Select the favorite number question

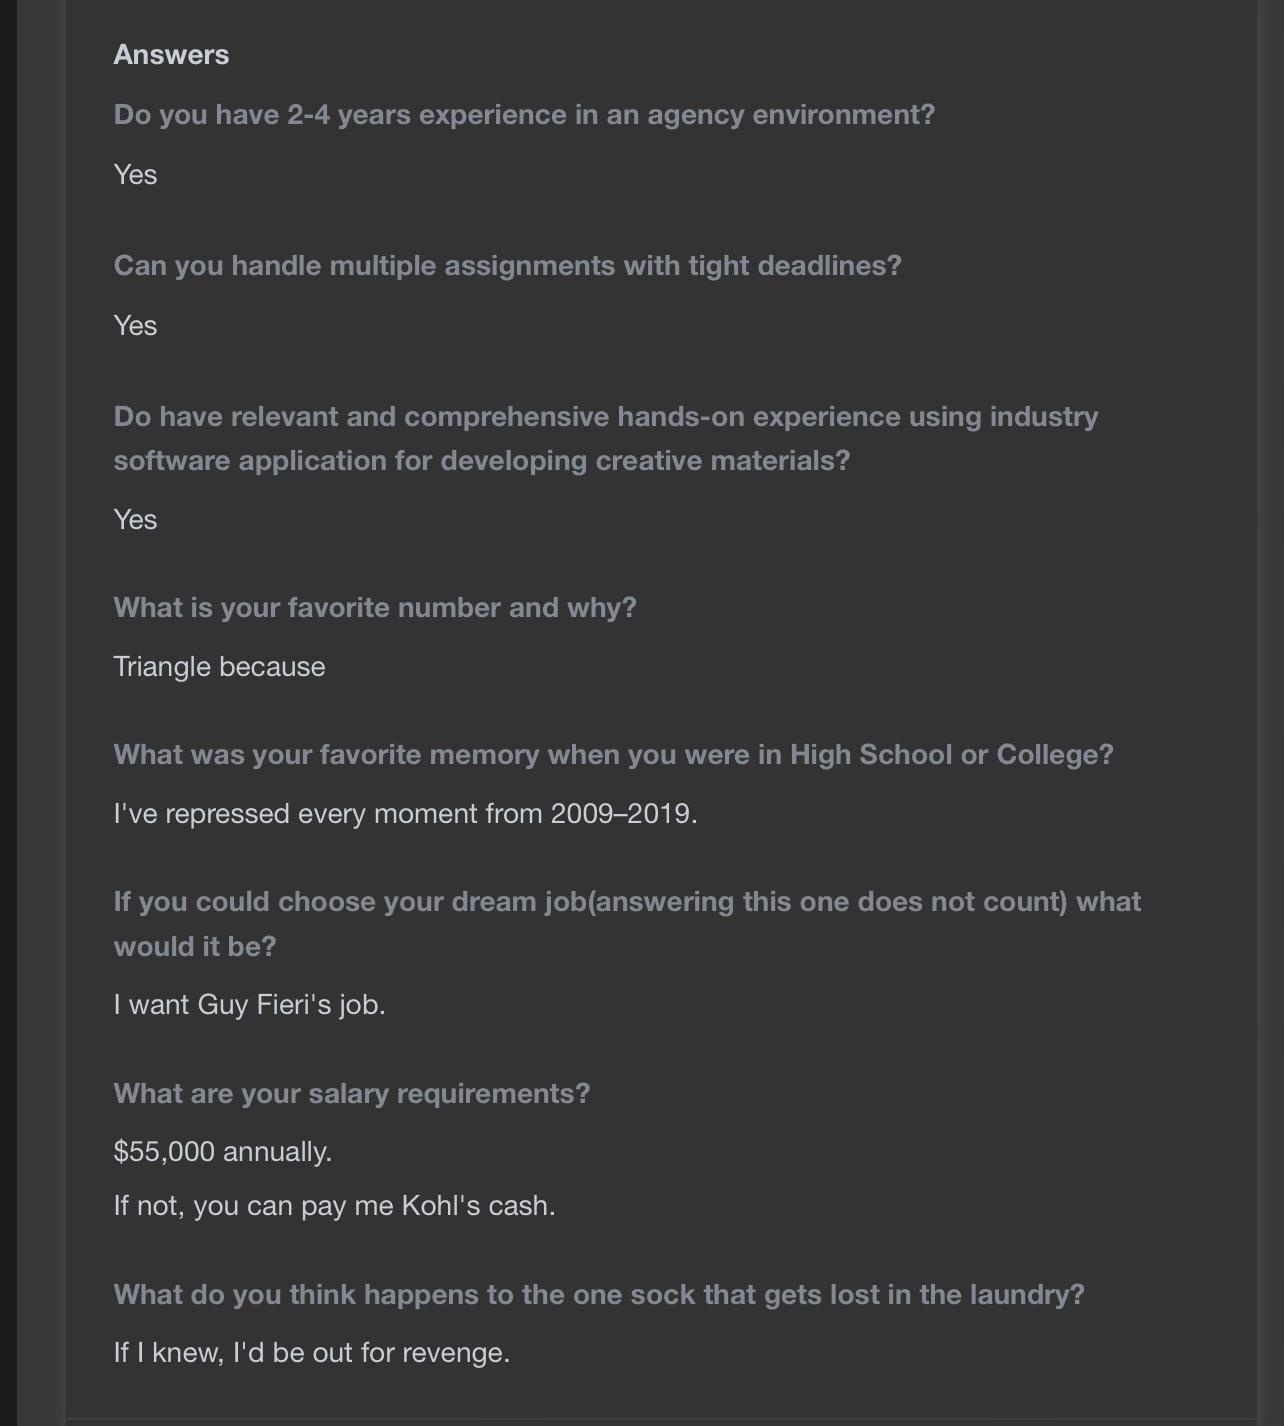[x=375, y=608]
